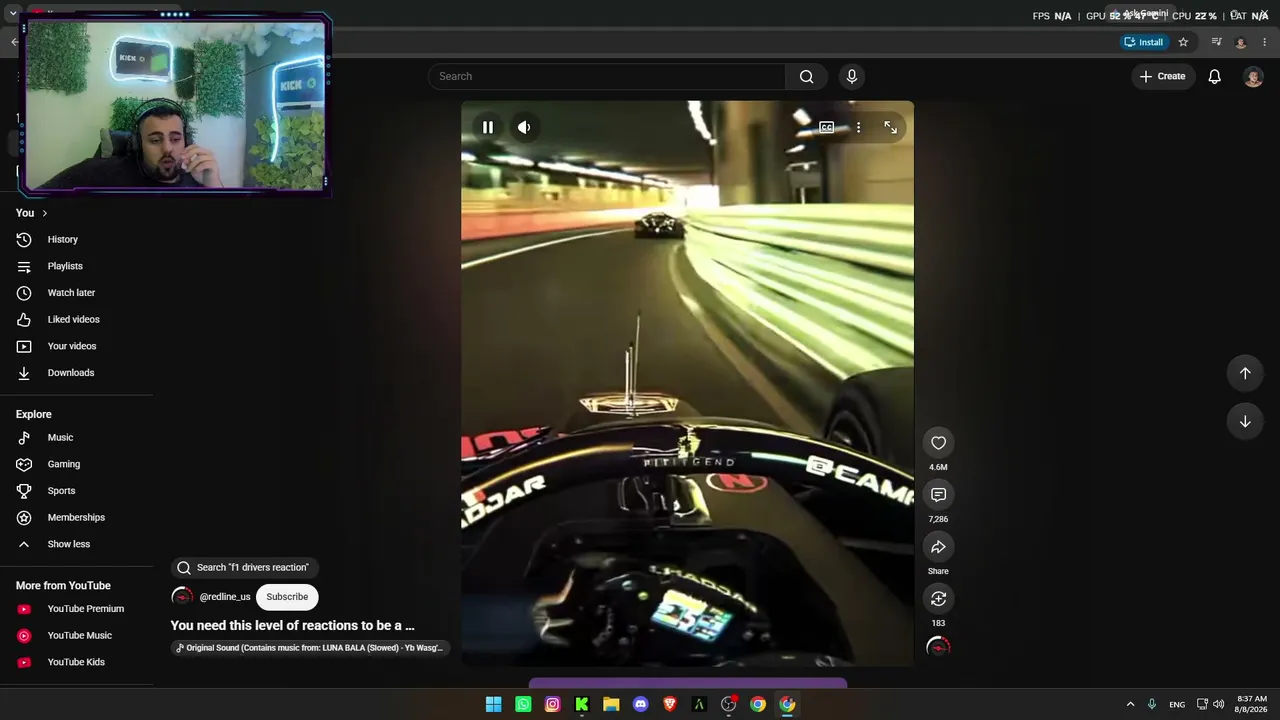Click the YouTube search field

tap(607, 76)
